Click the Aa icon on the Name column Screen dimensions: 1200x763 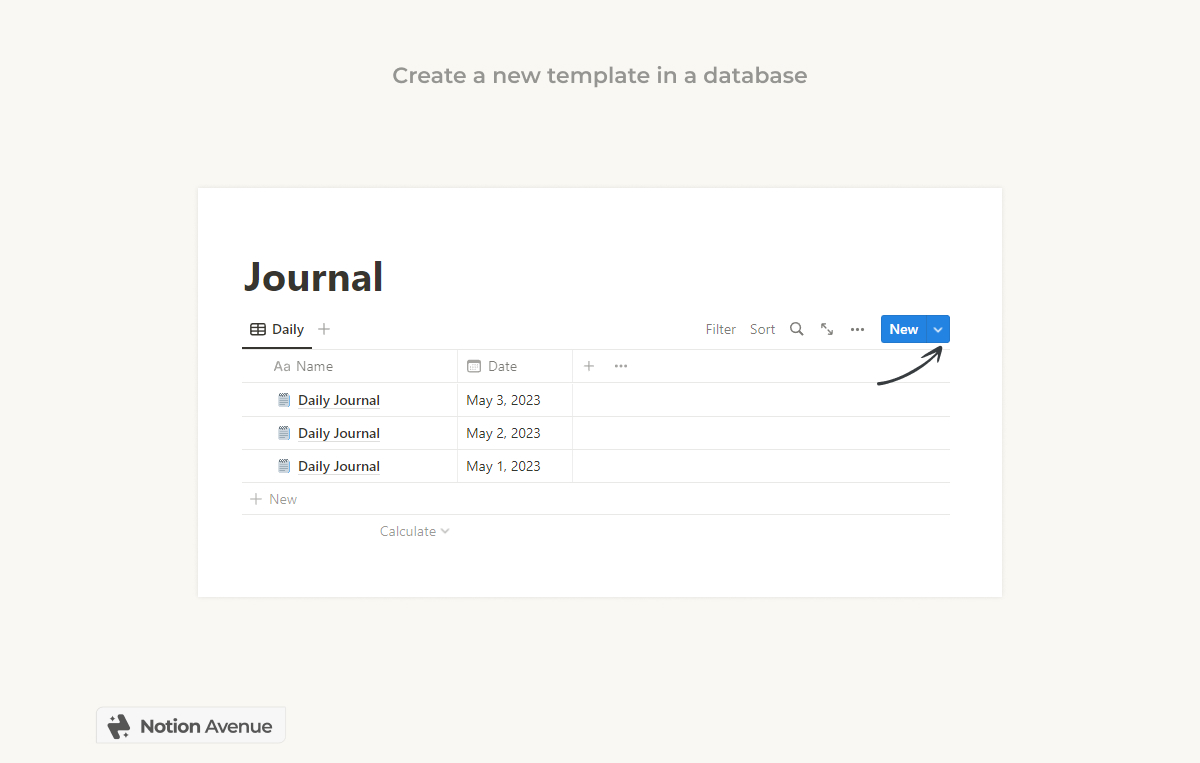click(x=280, y=366)
